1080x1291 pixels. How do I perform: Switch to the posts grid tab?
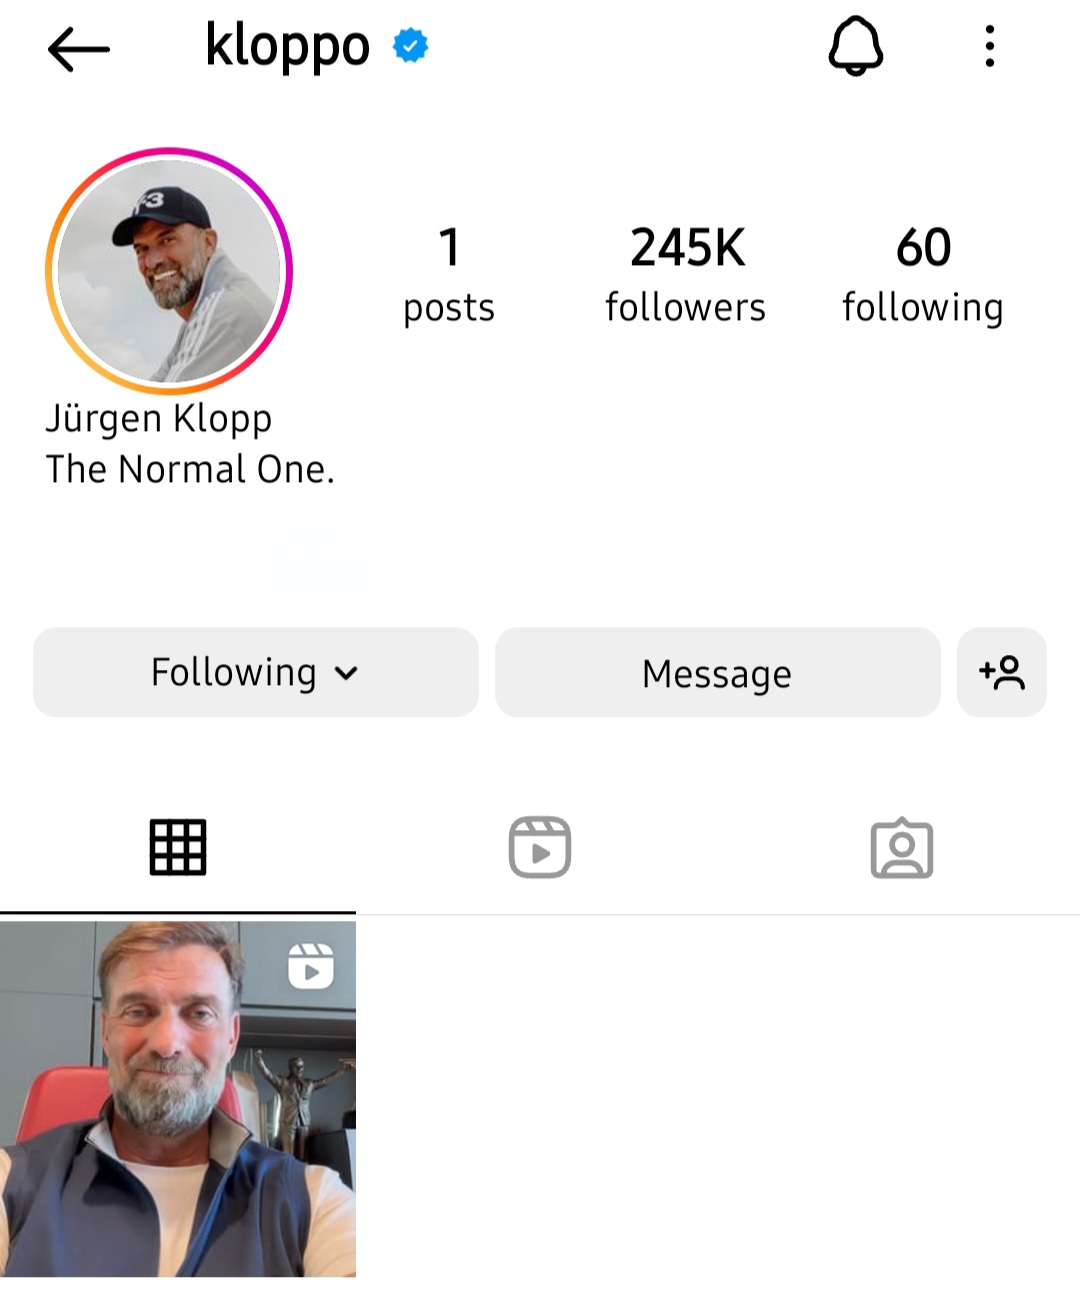[x=178, y=848]
